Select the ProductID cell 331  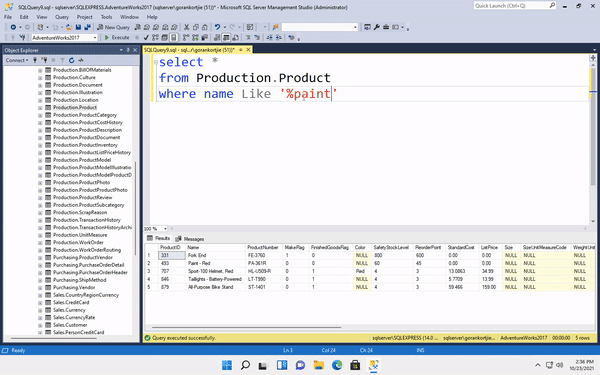pos(171,256)
